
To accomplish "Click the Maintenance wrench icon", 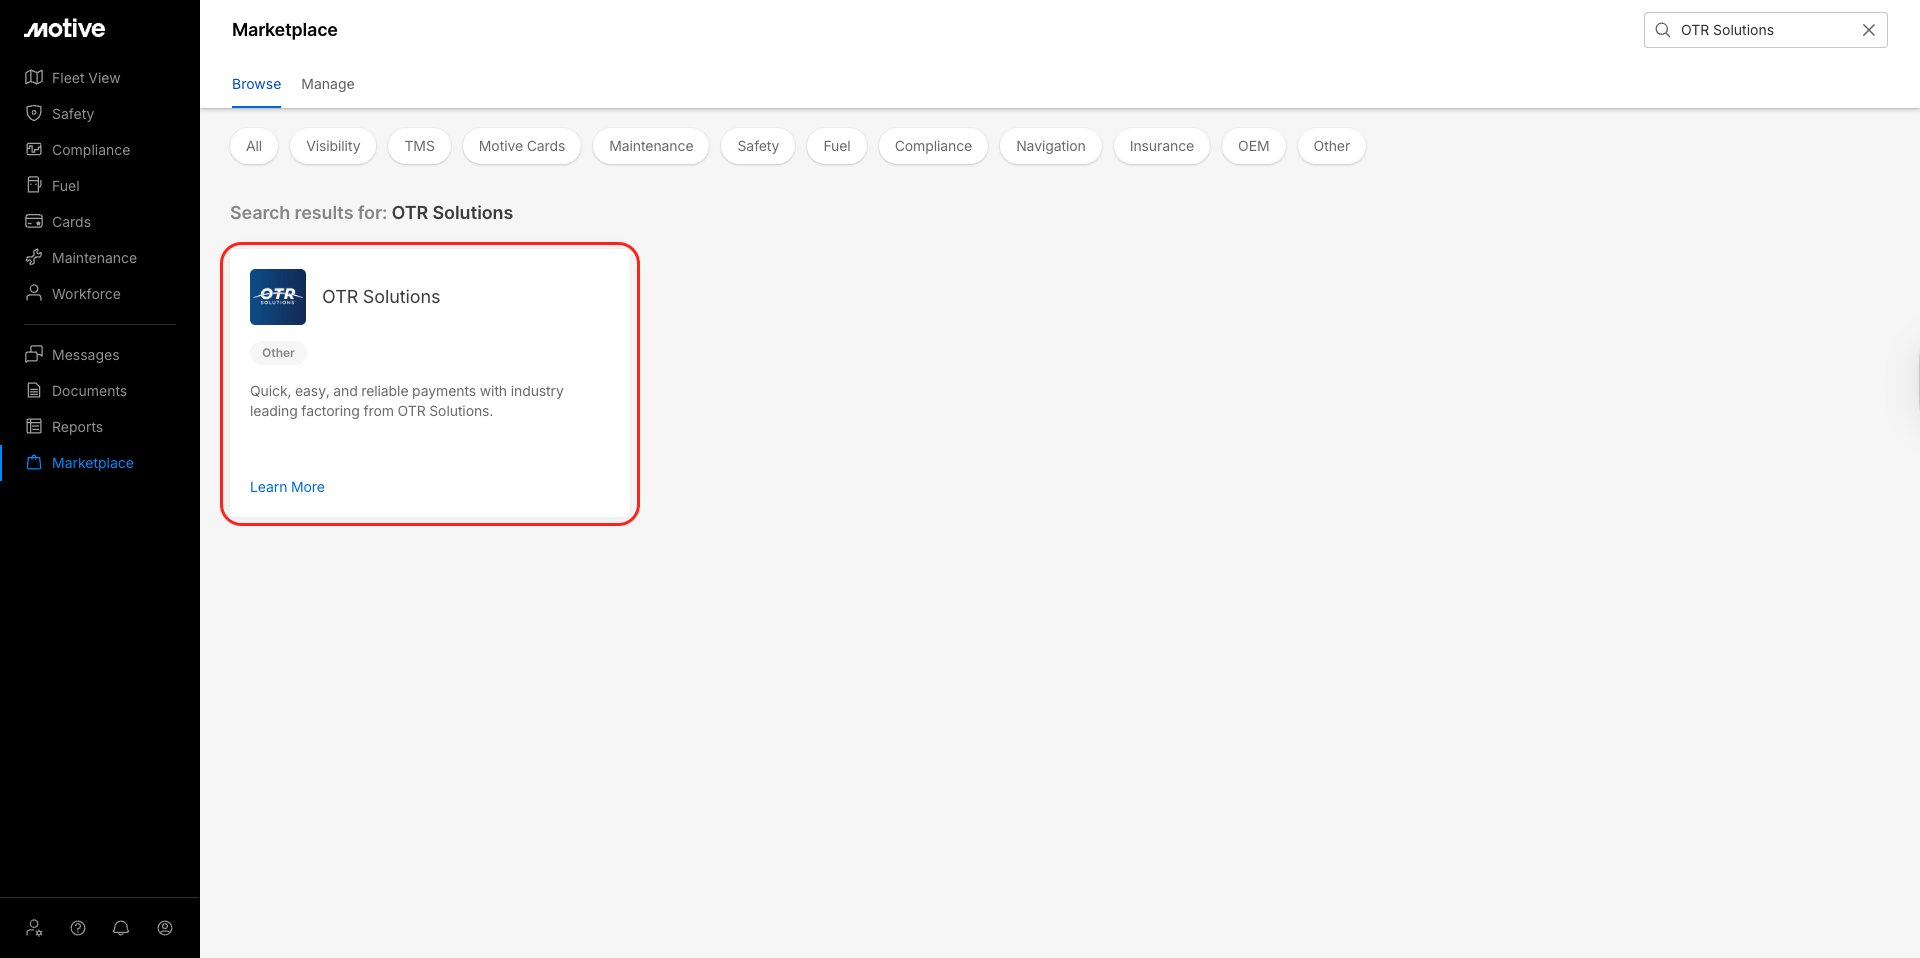I will pos(34,258).
